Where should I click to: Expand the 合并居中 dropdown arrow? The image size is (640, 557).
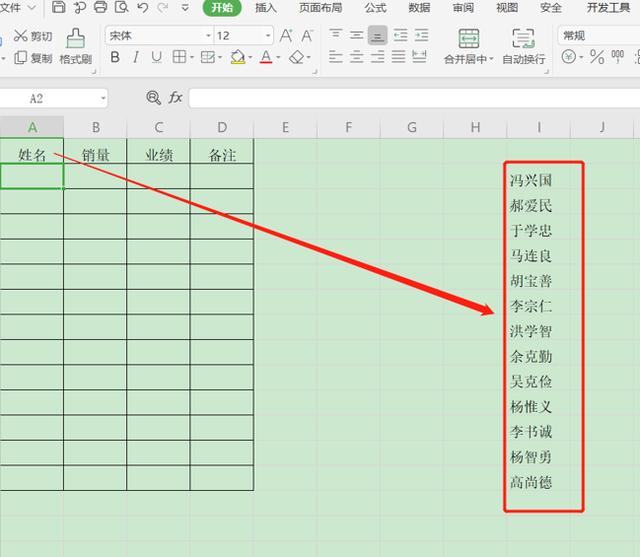(491, 59)
